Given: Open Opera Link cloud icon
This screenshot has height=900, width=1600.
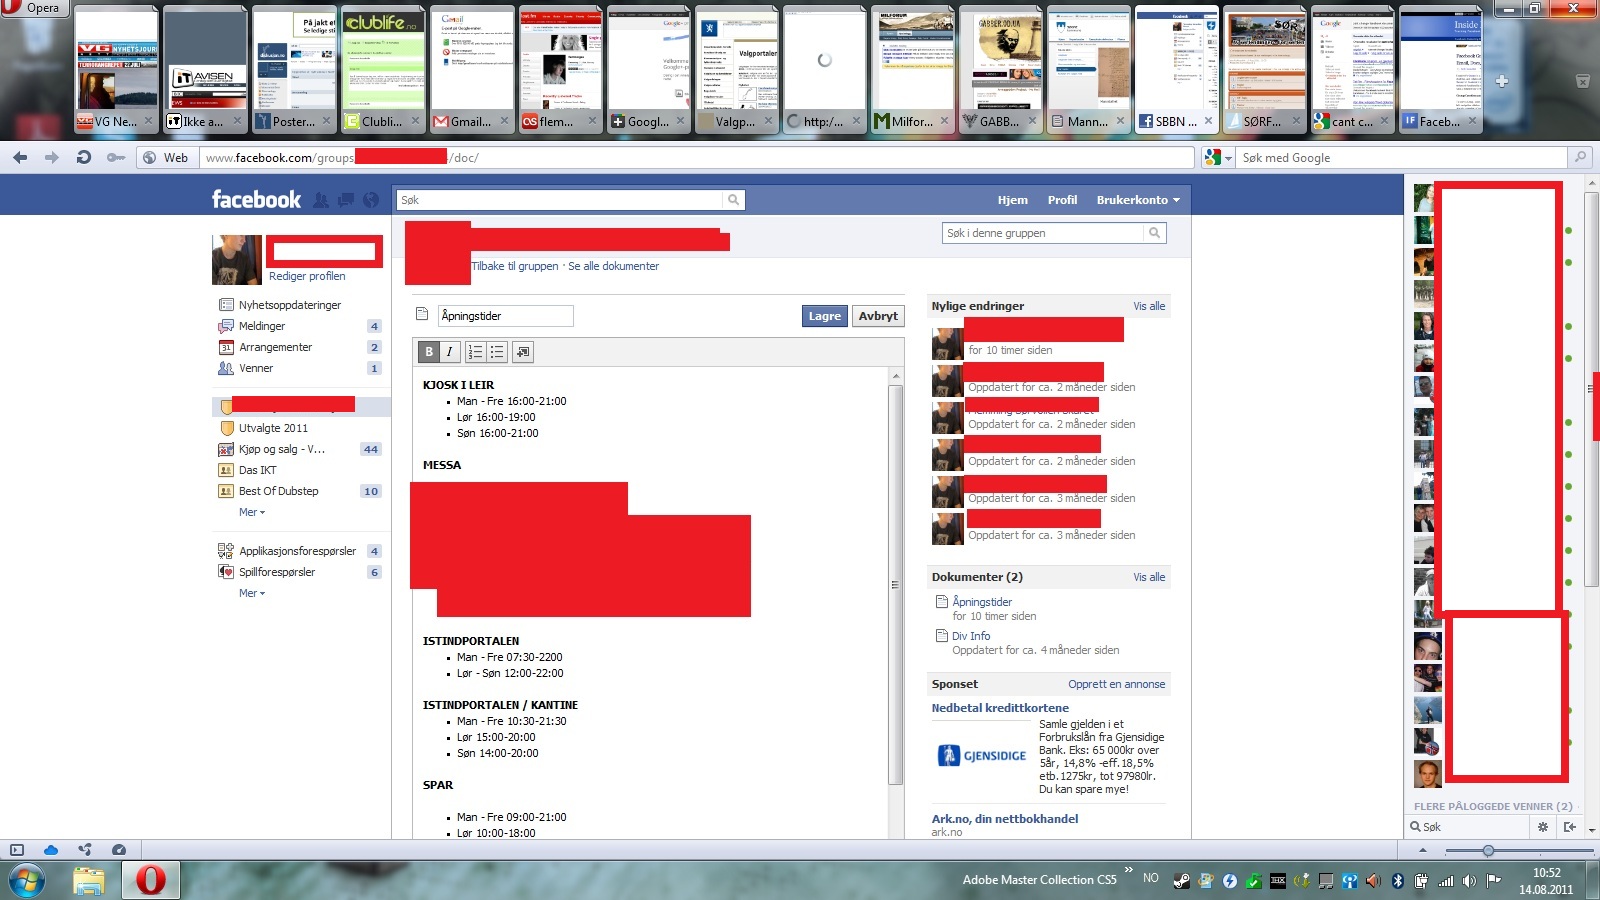Looking at the screenshot, I should pyautogui.click(x=51, y=850).
